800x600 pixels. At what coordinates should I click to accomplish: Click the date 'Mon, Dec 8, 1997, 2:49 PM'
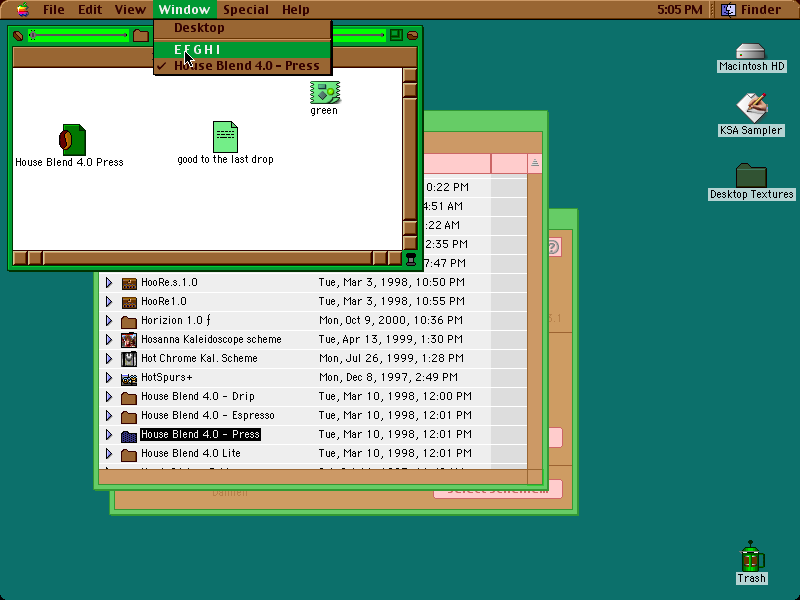click(x=388, y=378)
